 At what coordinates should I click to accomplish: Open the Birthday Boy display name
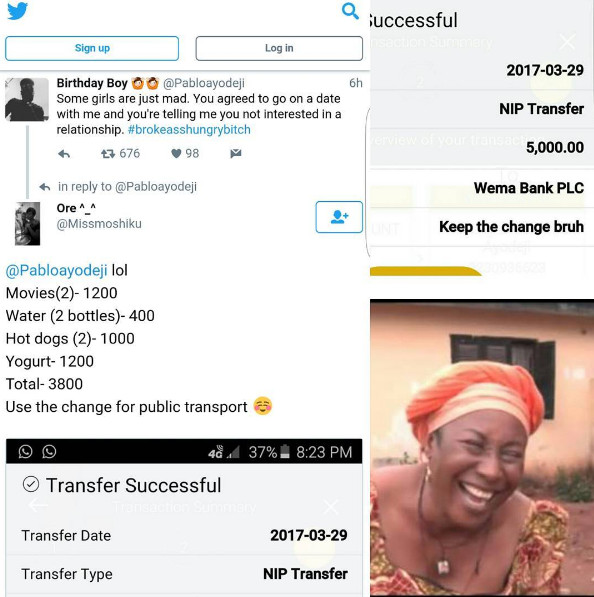[92, 83]
